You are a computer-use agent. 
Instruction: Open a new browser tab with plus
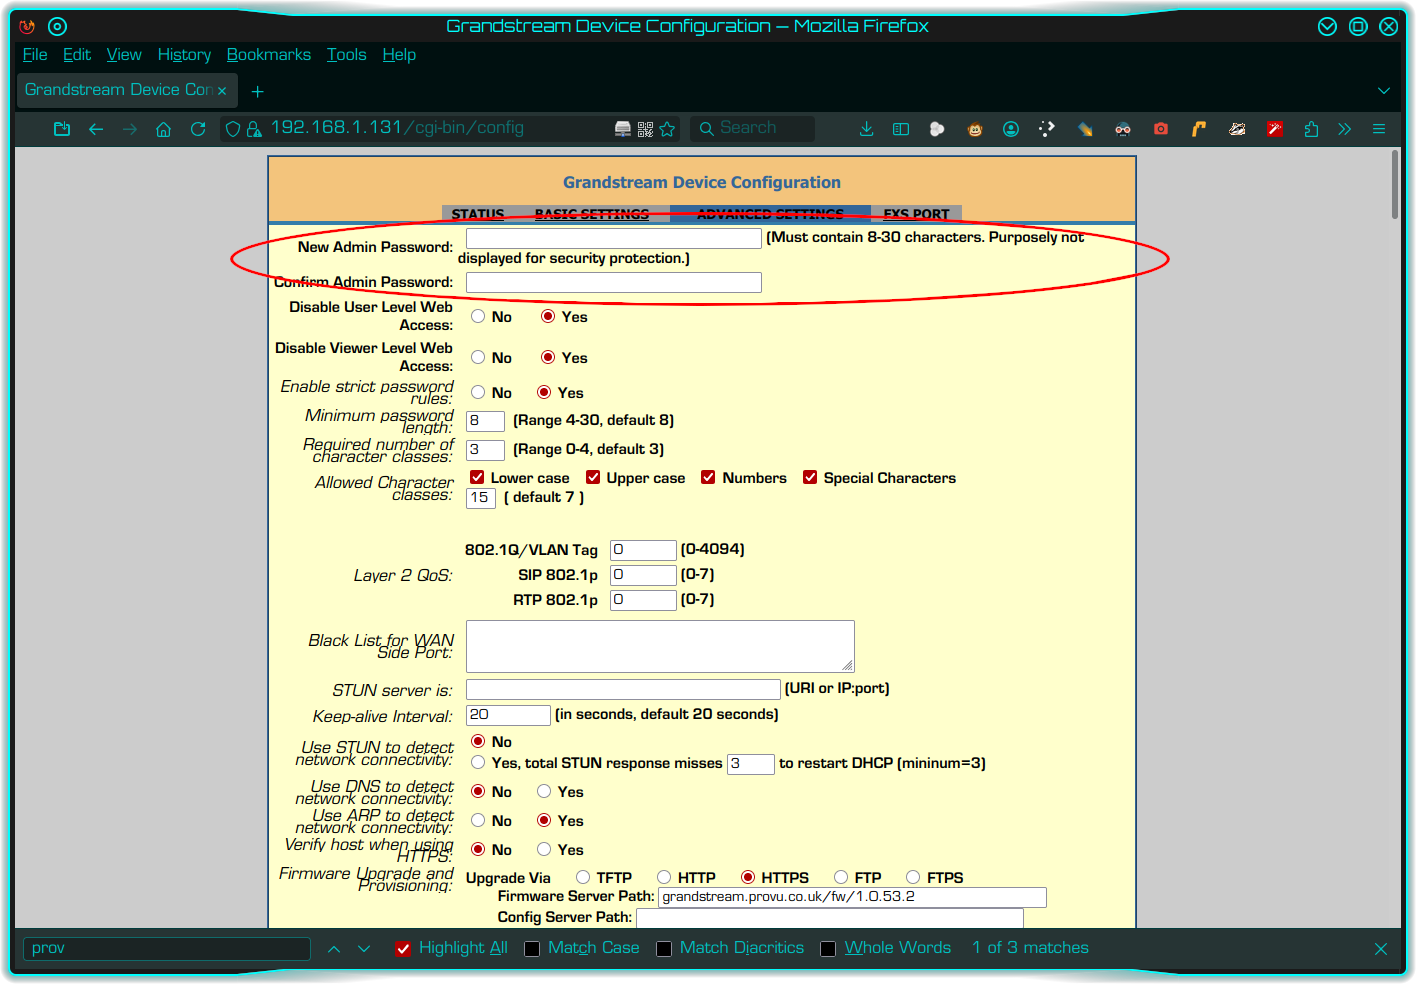click(257, 92)
